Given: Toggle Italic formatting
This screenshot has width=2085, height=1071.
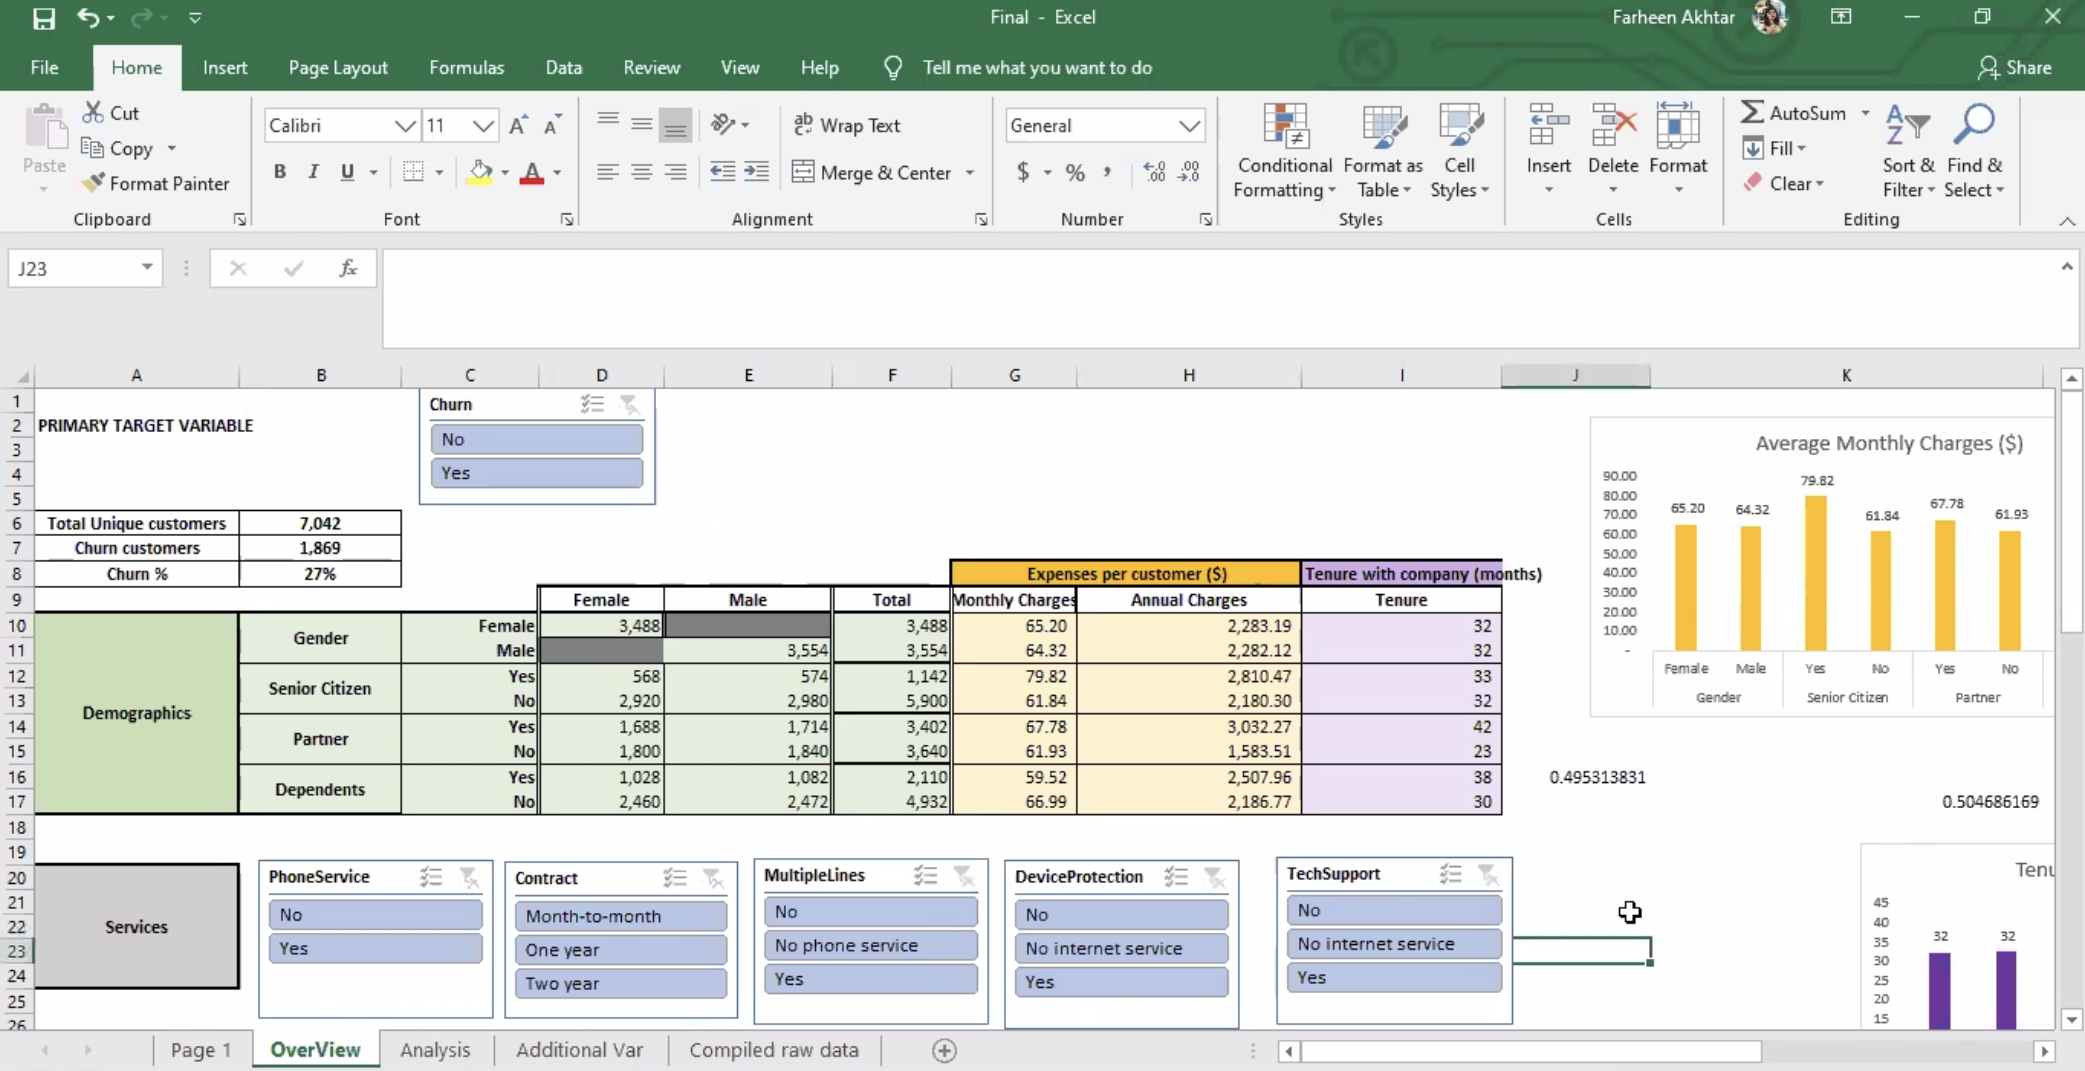Looking at the screenshot, I should coord(313,172).
